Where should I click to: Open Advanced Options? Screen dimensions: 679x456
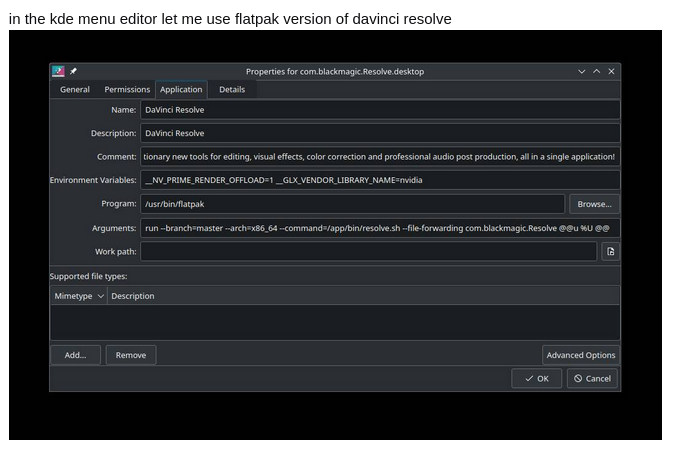[x=580, y=355]
